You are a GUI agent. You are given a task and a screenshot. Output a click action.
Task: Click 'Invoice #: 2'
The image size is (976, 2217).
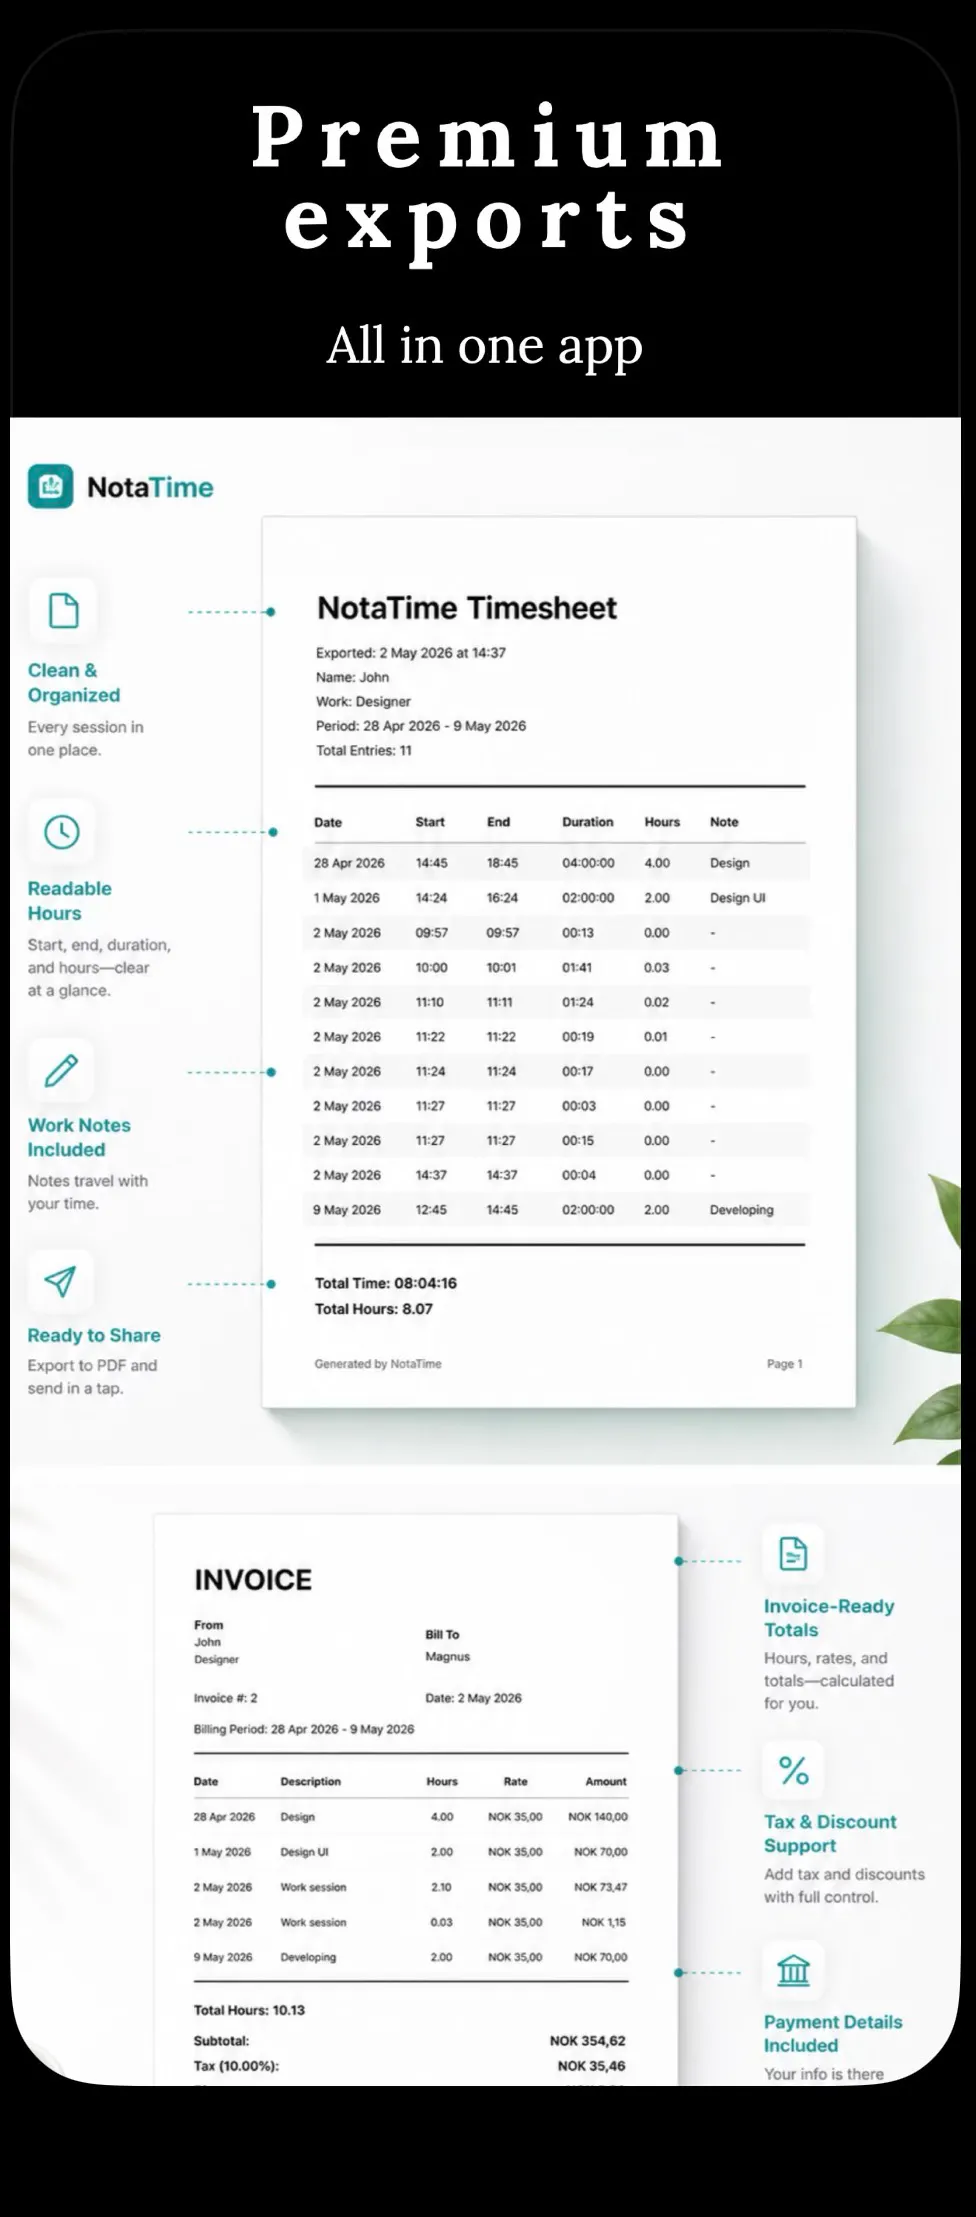click(x=226, y=1698)
